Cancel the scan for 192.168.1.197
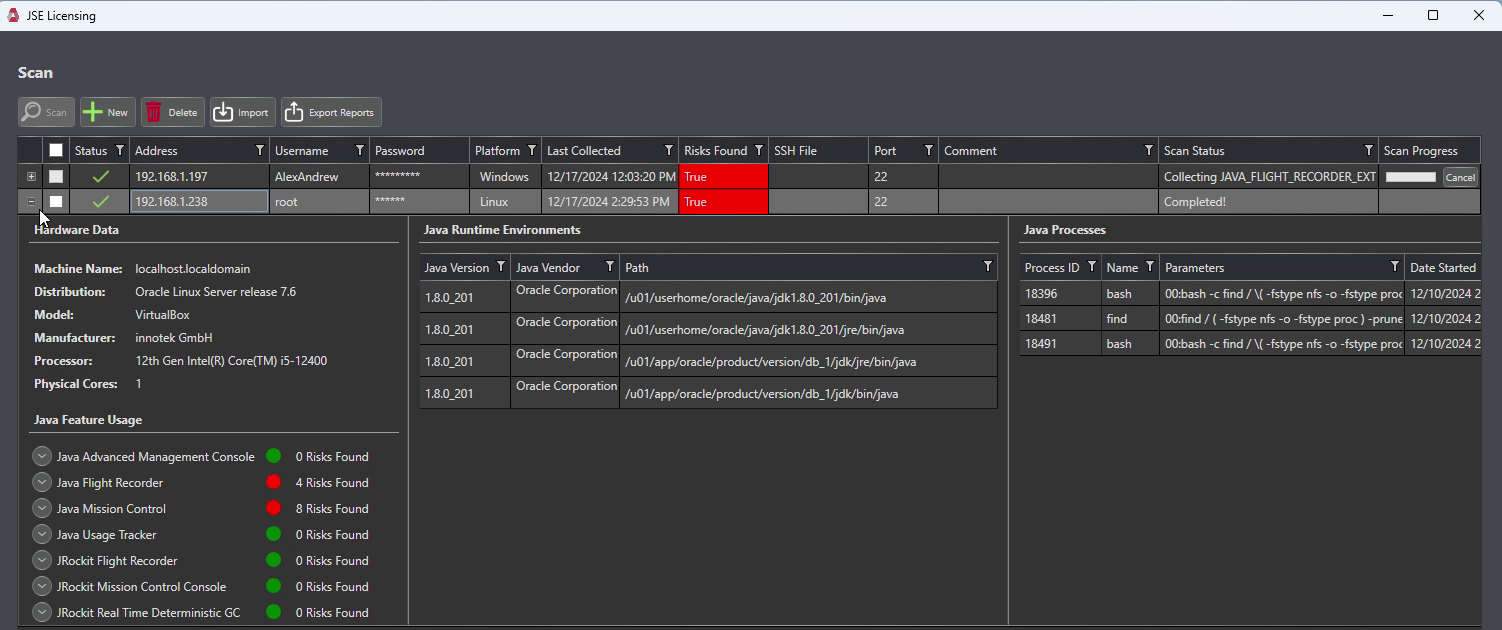This screenshot has width=1502, height=630. (x=1460, y=177)
